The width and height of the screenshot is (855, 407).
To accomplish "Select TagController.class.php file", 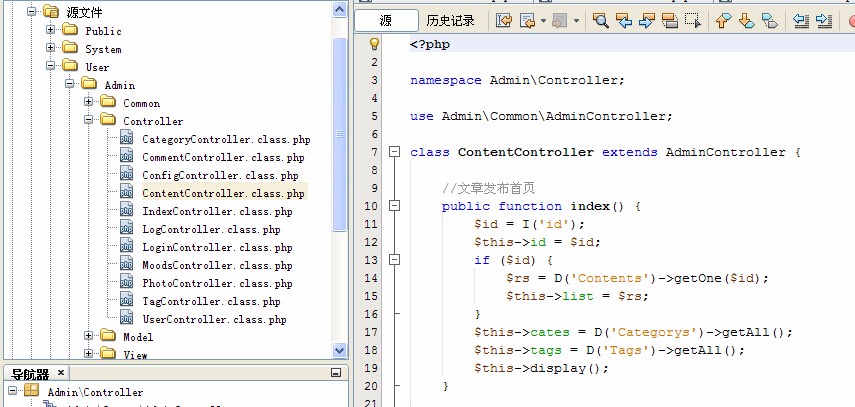I will pyautogui.click(x=211, y=301).
